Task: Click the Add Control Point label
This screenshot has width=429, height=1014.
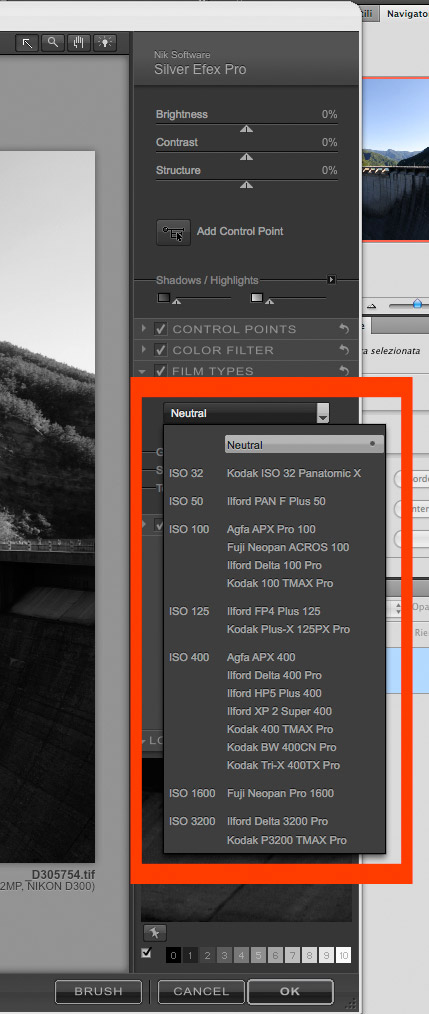Action: pos(240,232)
